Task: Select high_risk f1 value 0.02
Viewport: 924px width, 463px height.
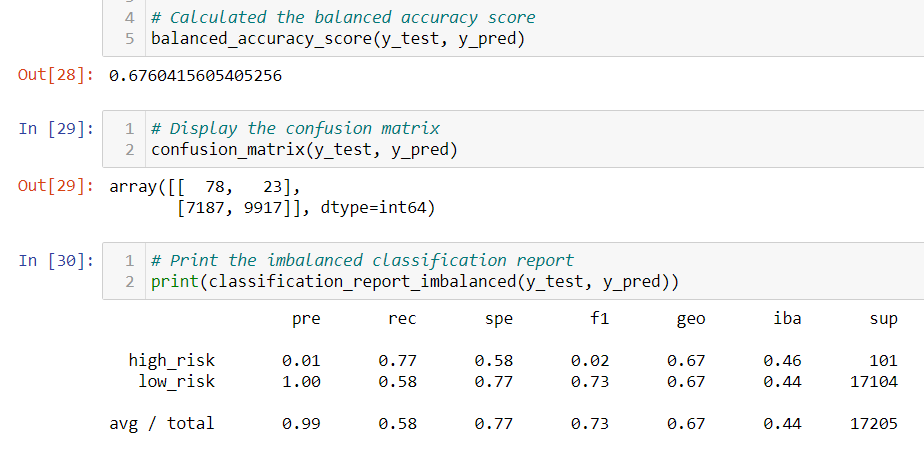Action: (x=590, y=361)
